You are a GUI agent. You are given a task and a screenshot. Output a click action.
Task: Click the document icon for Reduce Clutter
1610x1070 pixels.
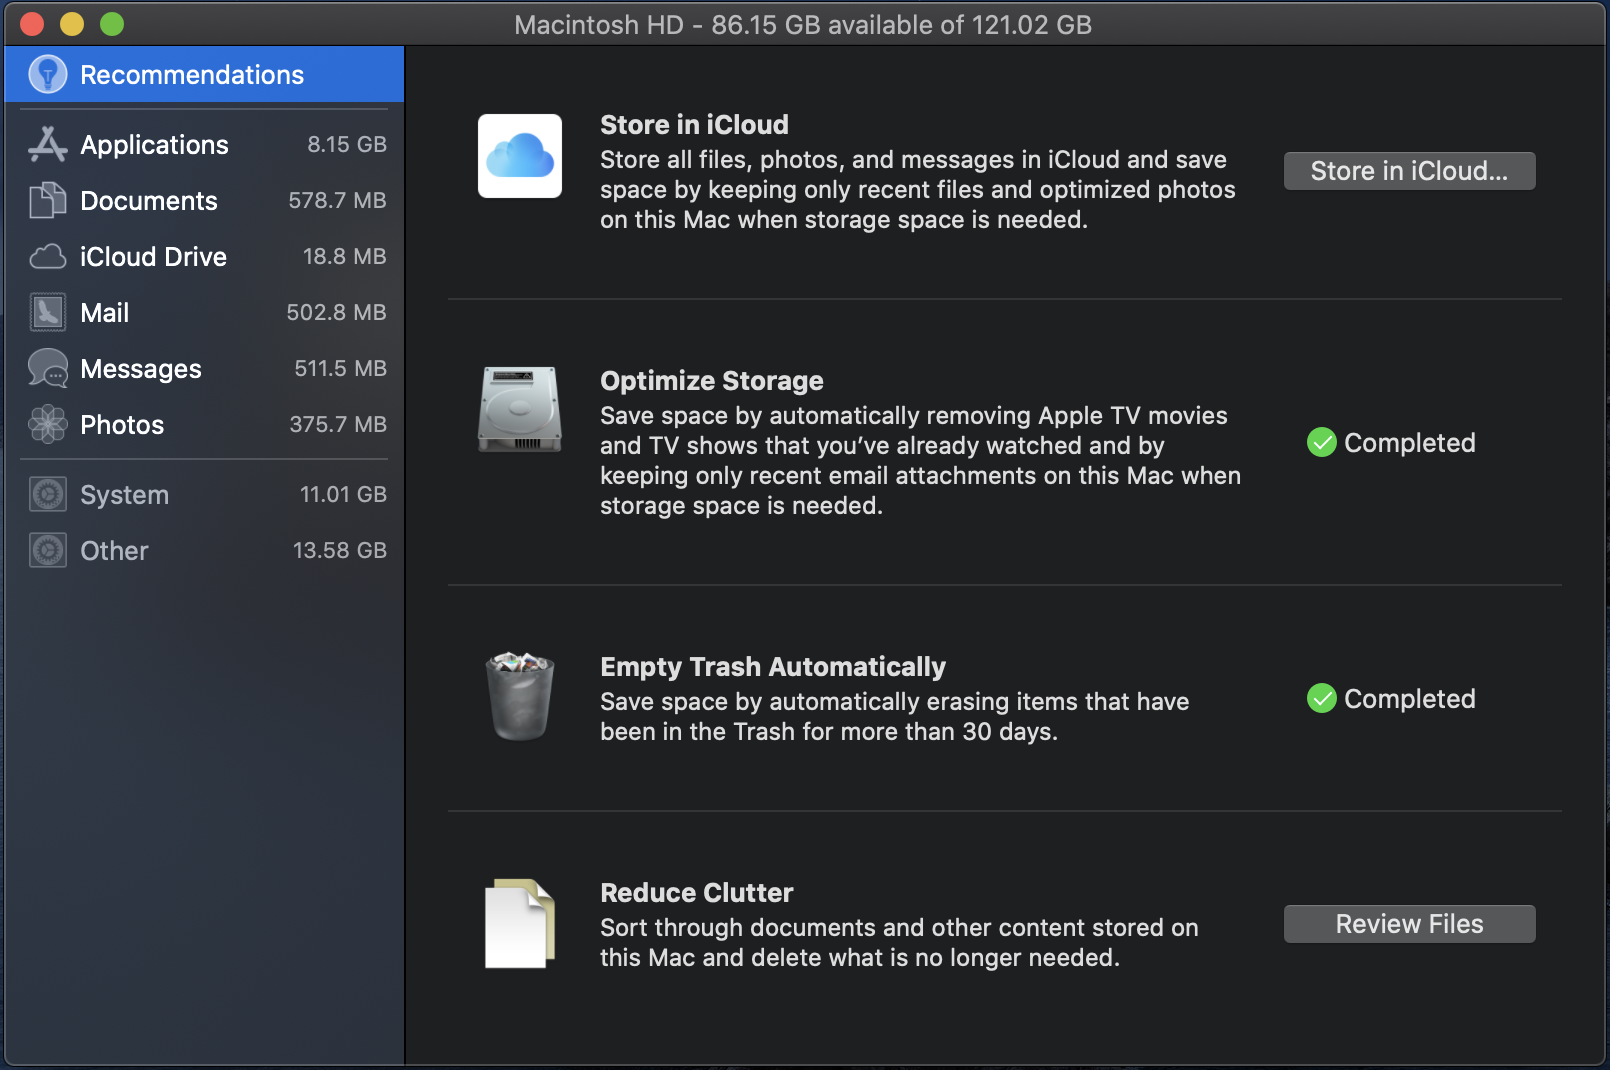pos(519,923)
